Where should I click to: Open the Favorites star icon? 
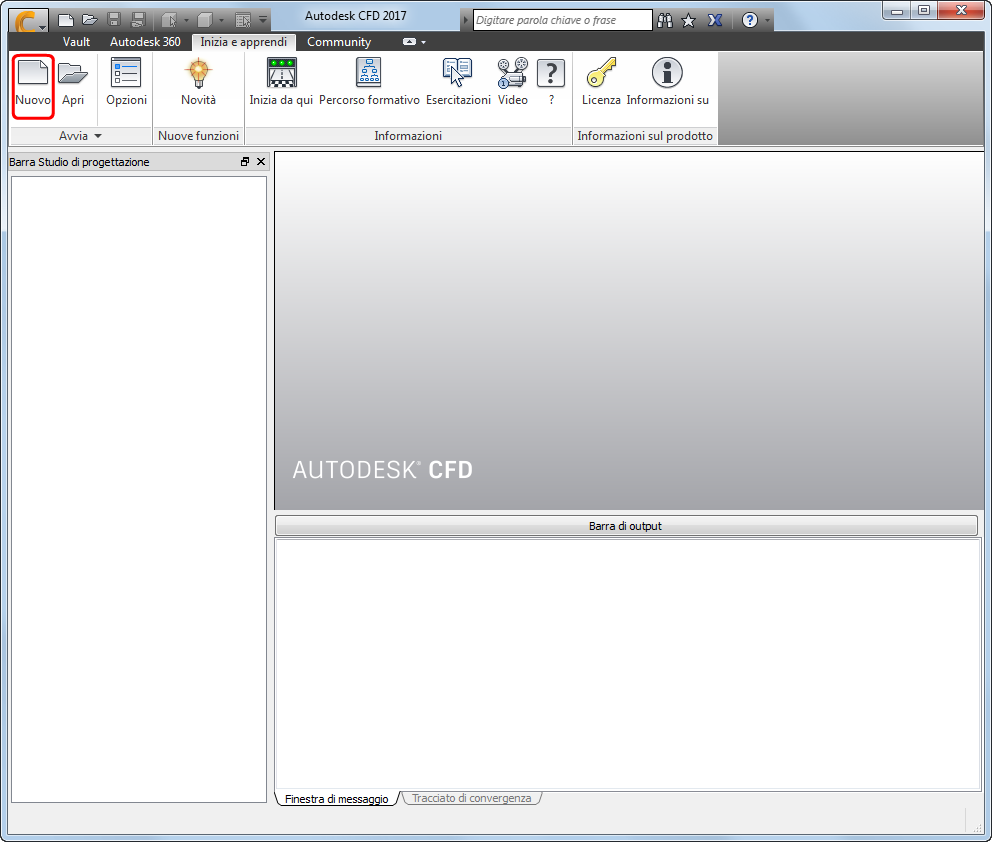(x=689, y=20)
